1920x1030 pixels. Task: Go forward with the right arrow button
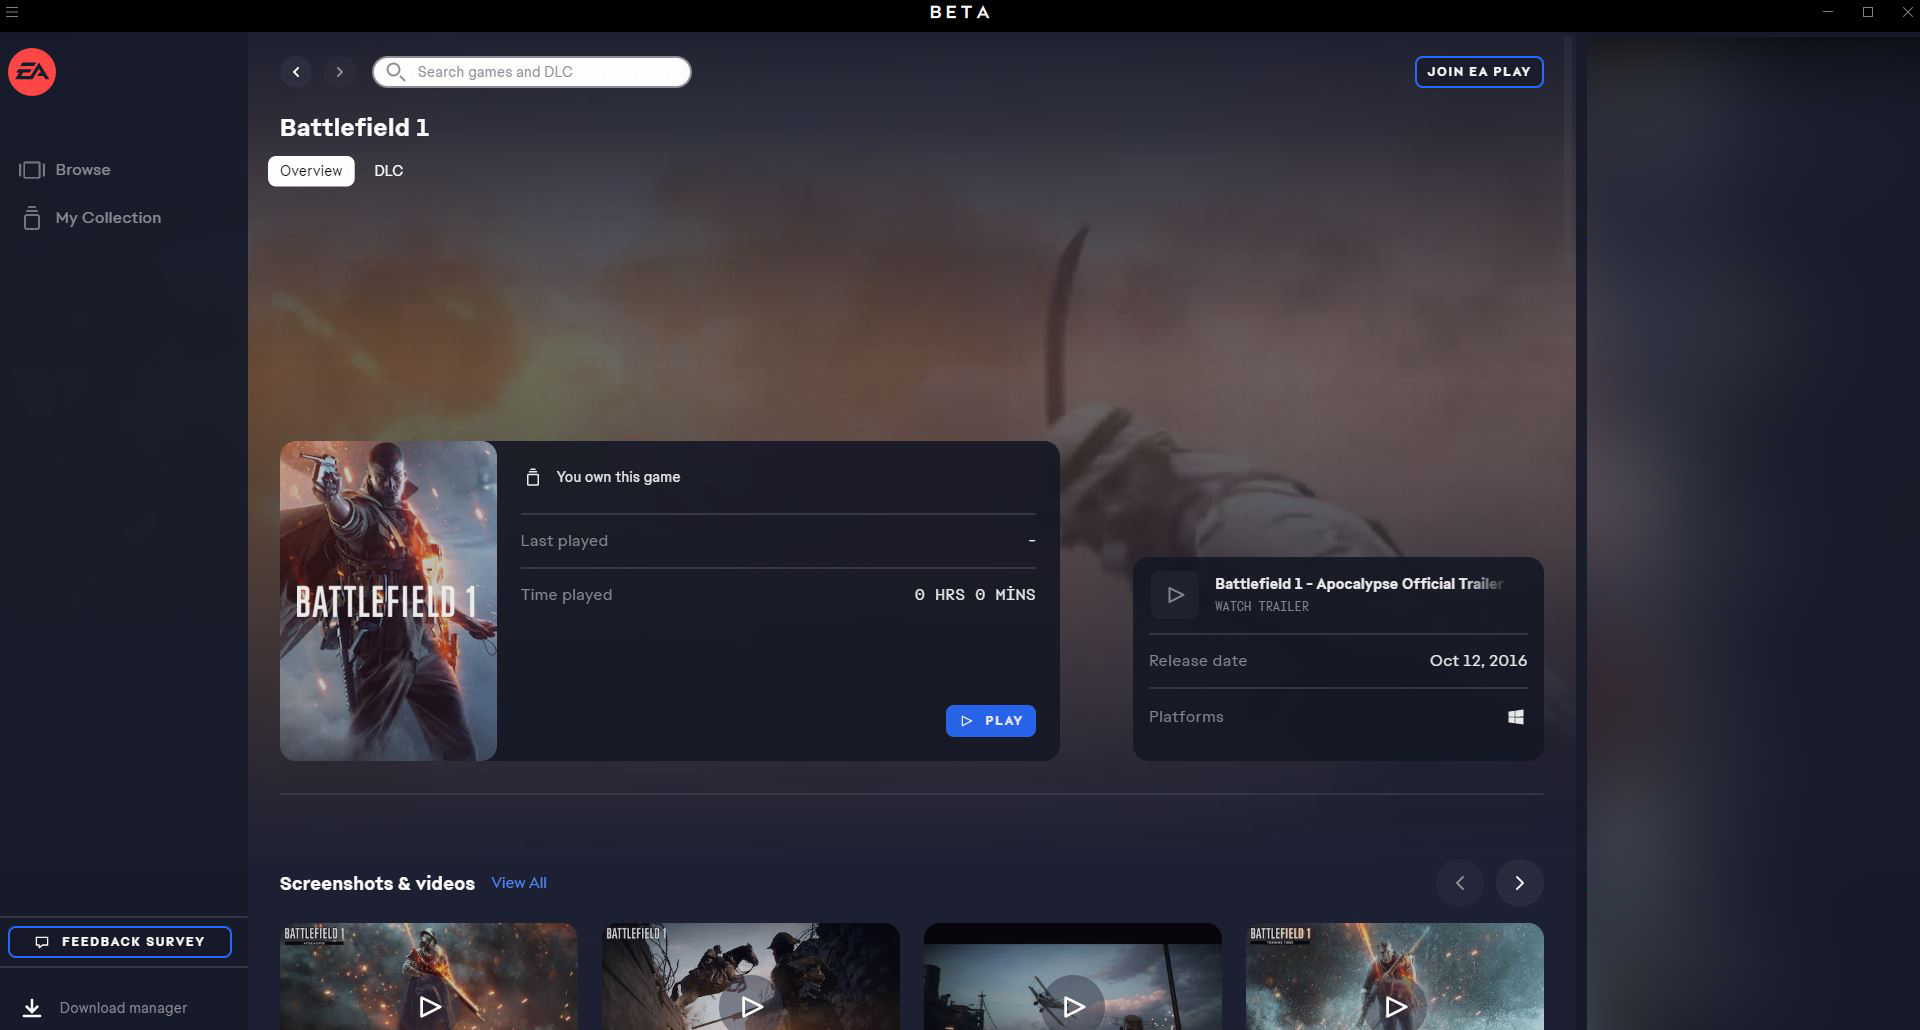click(340, 72)
